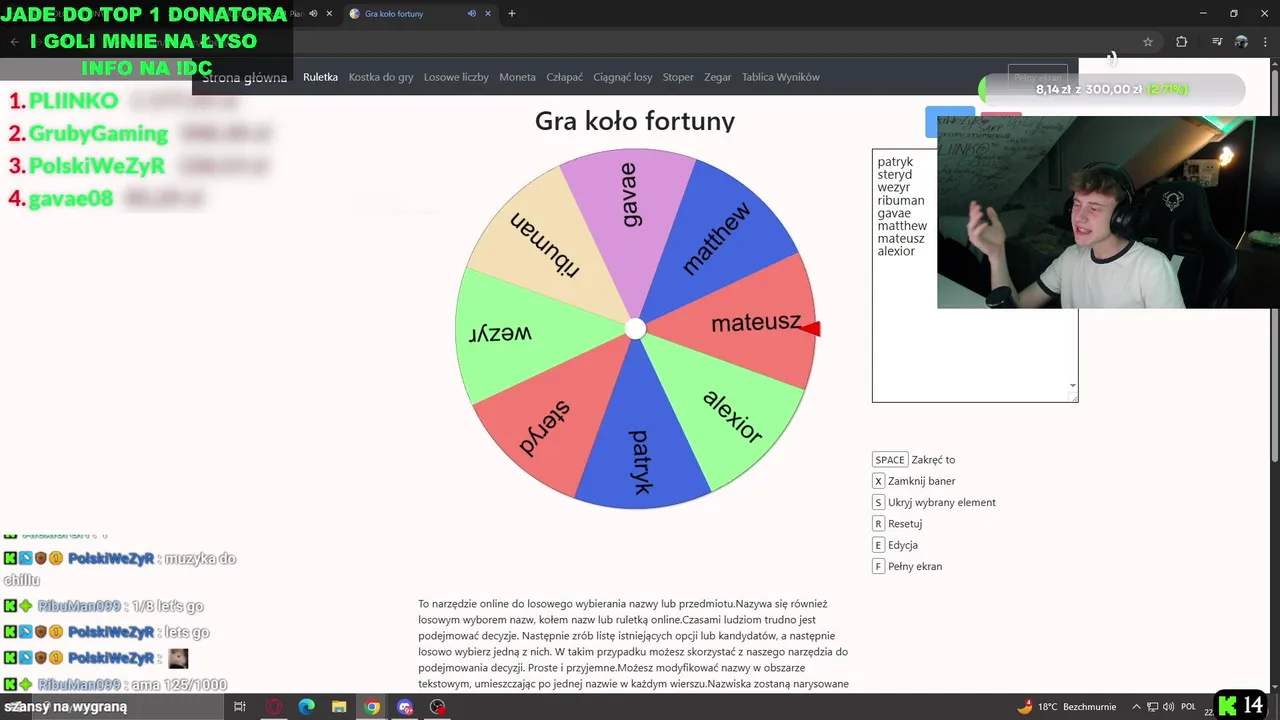Select Ruletka in the site menu
This screenshot has width=1280, height=720.
pos(320,77)
